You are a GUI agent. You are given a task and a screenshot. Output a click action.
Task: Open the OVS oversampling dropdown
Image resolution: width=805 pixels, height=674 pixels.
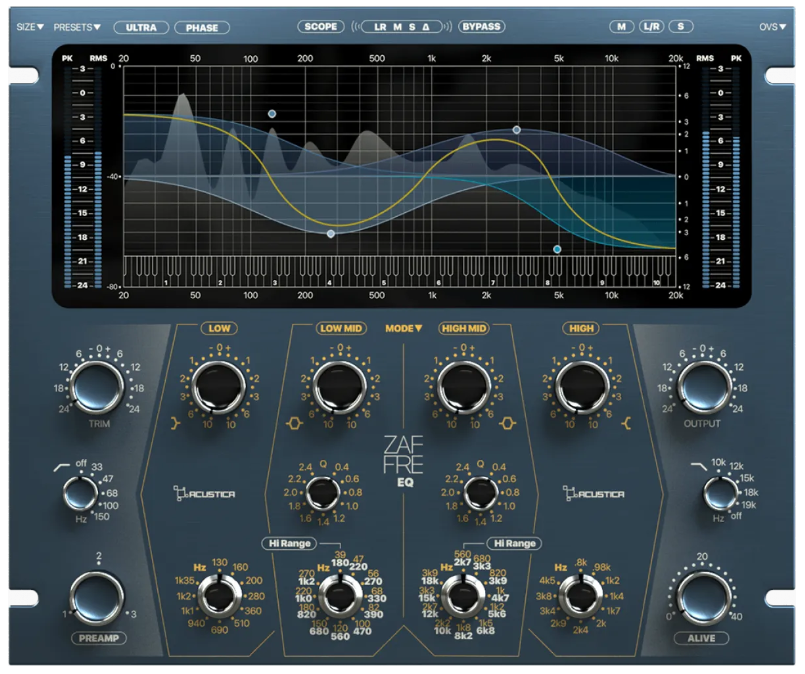point(773,27)
